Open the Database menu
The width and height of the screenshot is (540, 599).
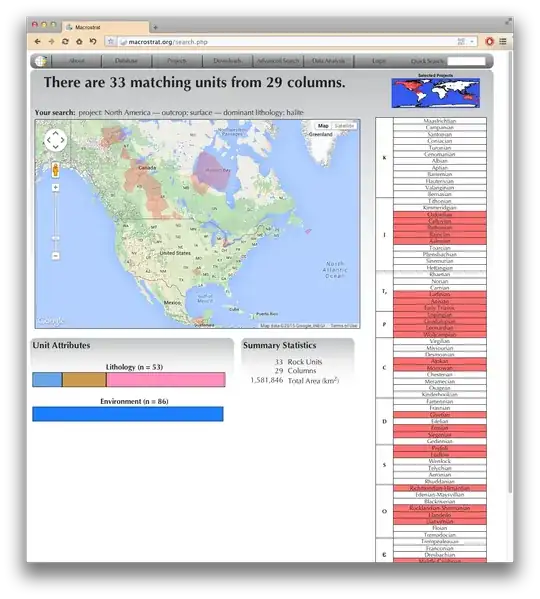click(126, 61)
